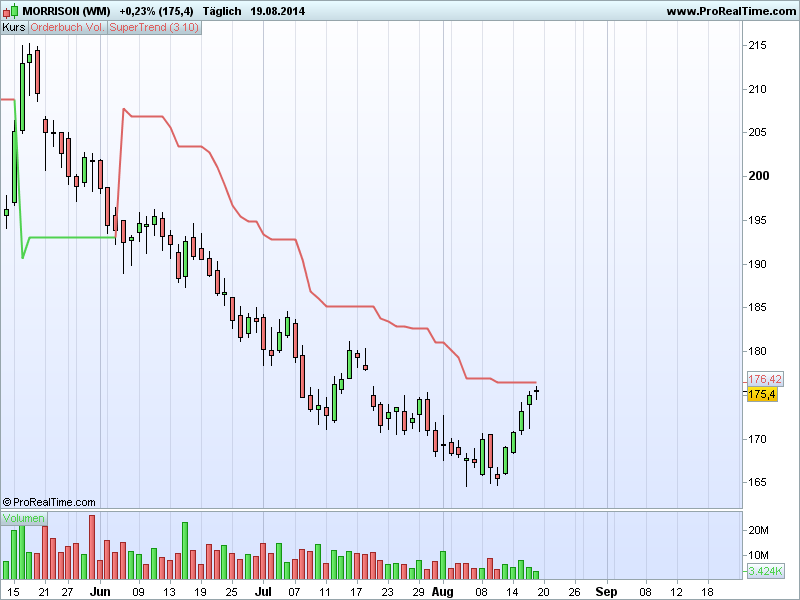Click the green 3.424K volume value tag
The image size is (800, 600).
coord(765,570)
